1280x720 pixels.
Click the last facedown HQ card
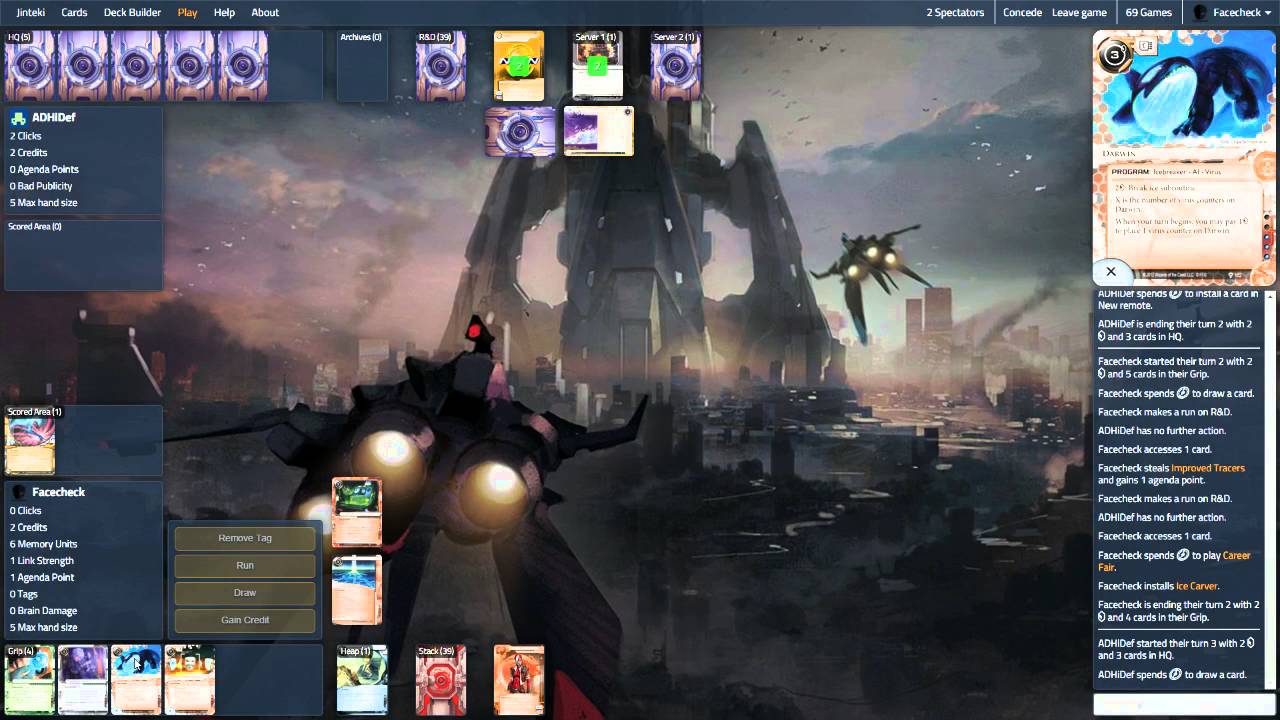click(243, 66)
